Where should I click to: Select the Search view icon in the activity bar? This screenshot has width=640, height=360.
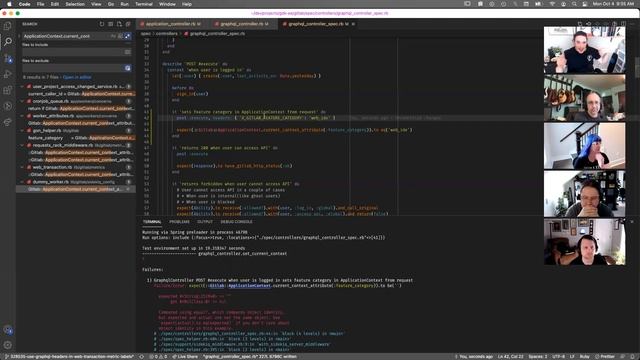(x=7, y=42)
